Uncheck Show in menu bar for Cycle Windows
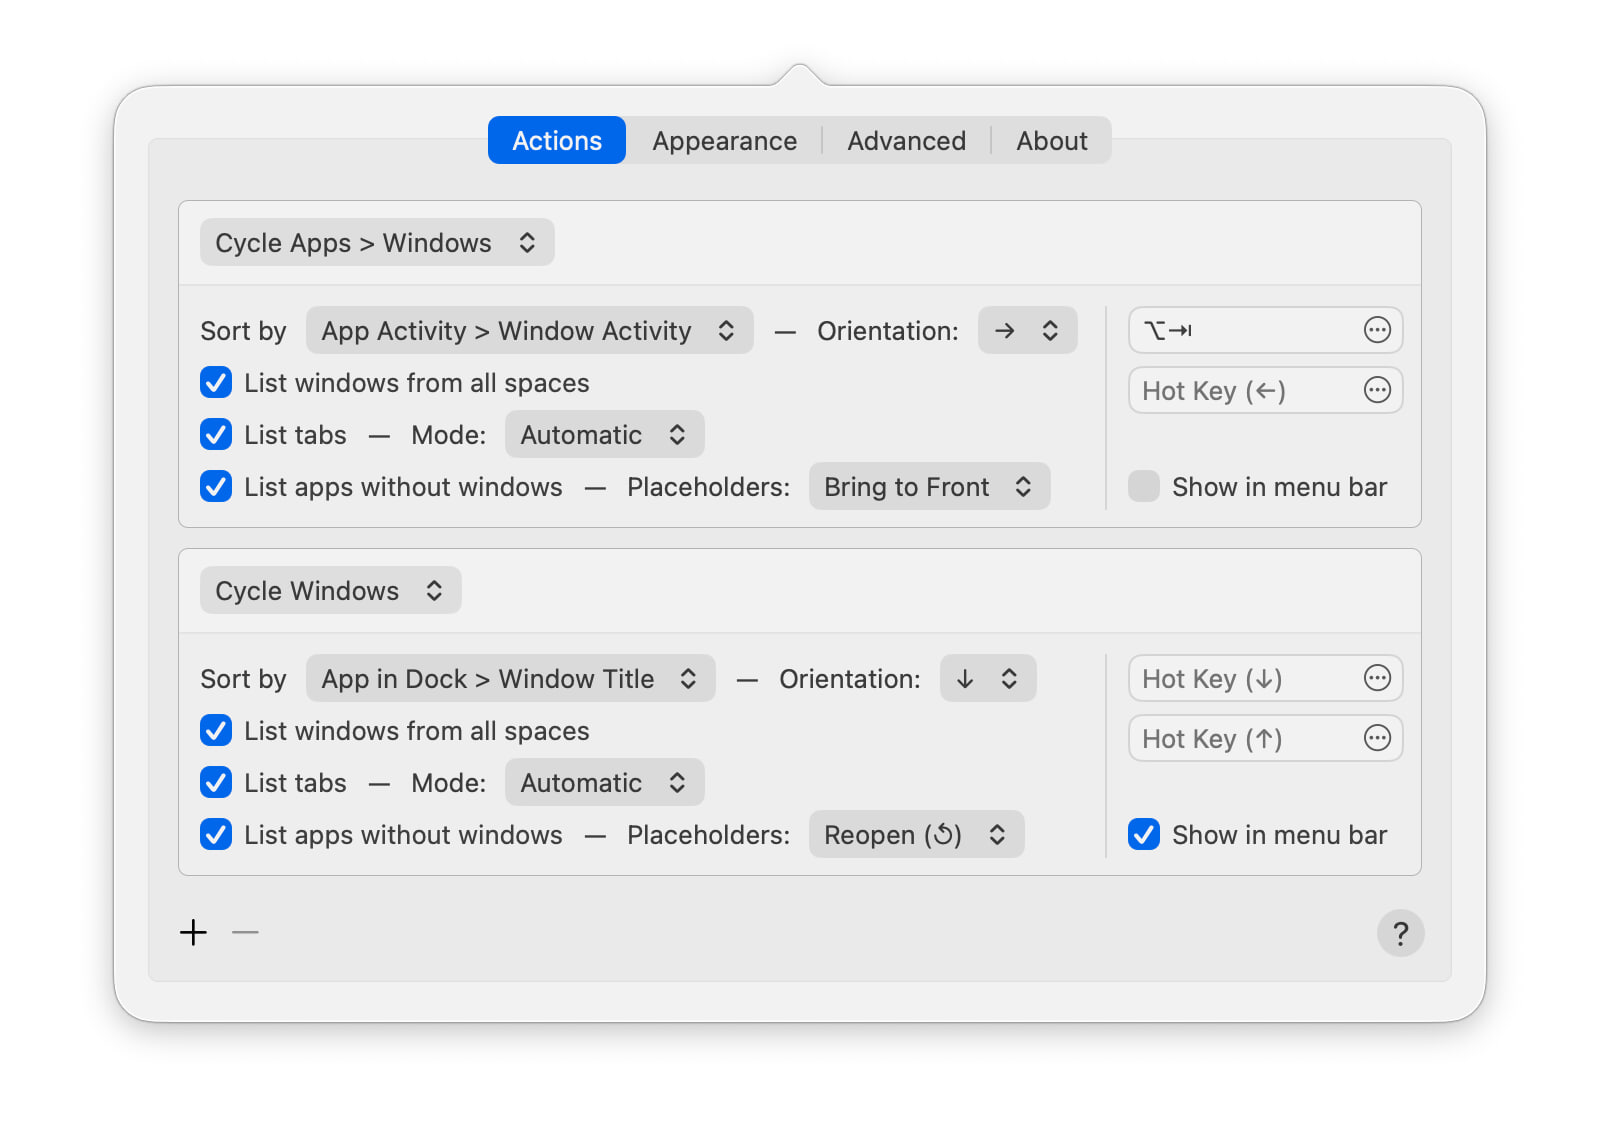This screenshot has height=1131, width=1608. 1144,835
